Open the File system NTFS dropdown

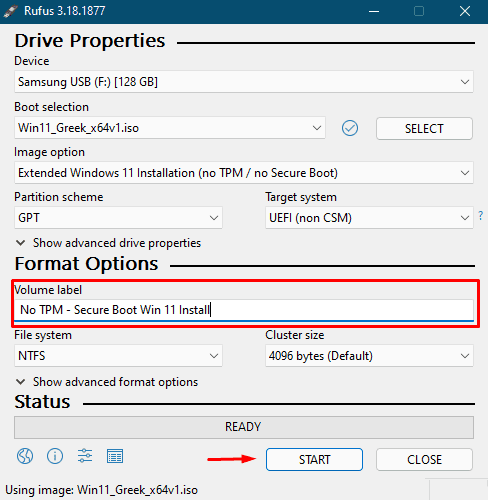[118, 356]
